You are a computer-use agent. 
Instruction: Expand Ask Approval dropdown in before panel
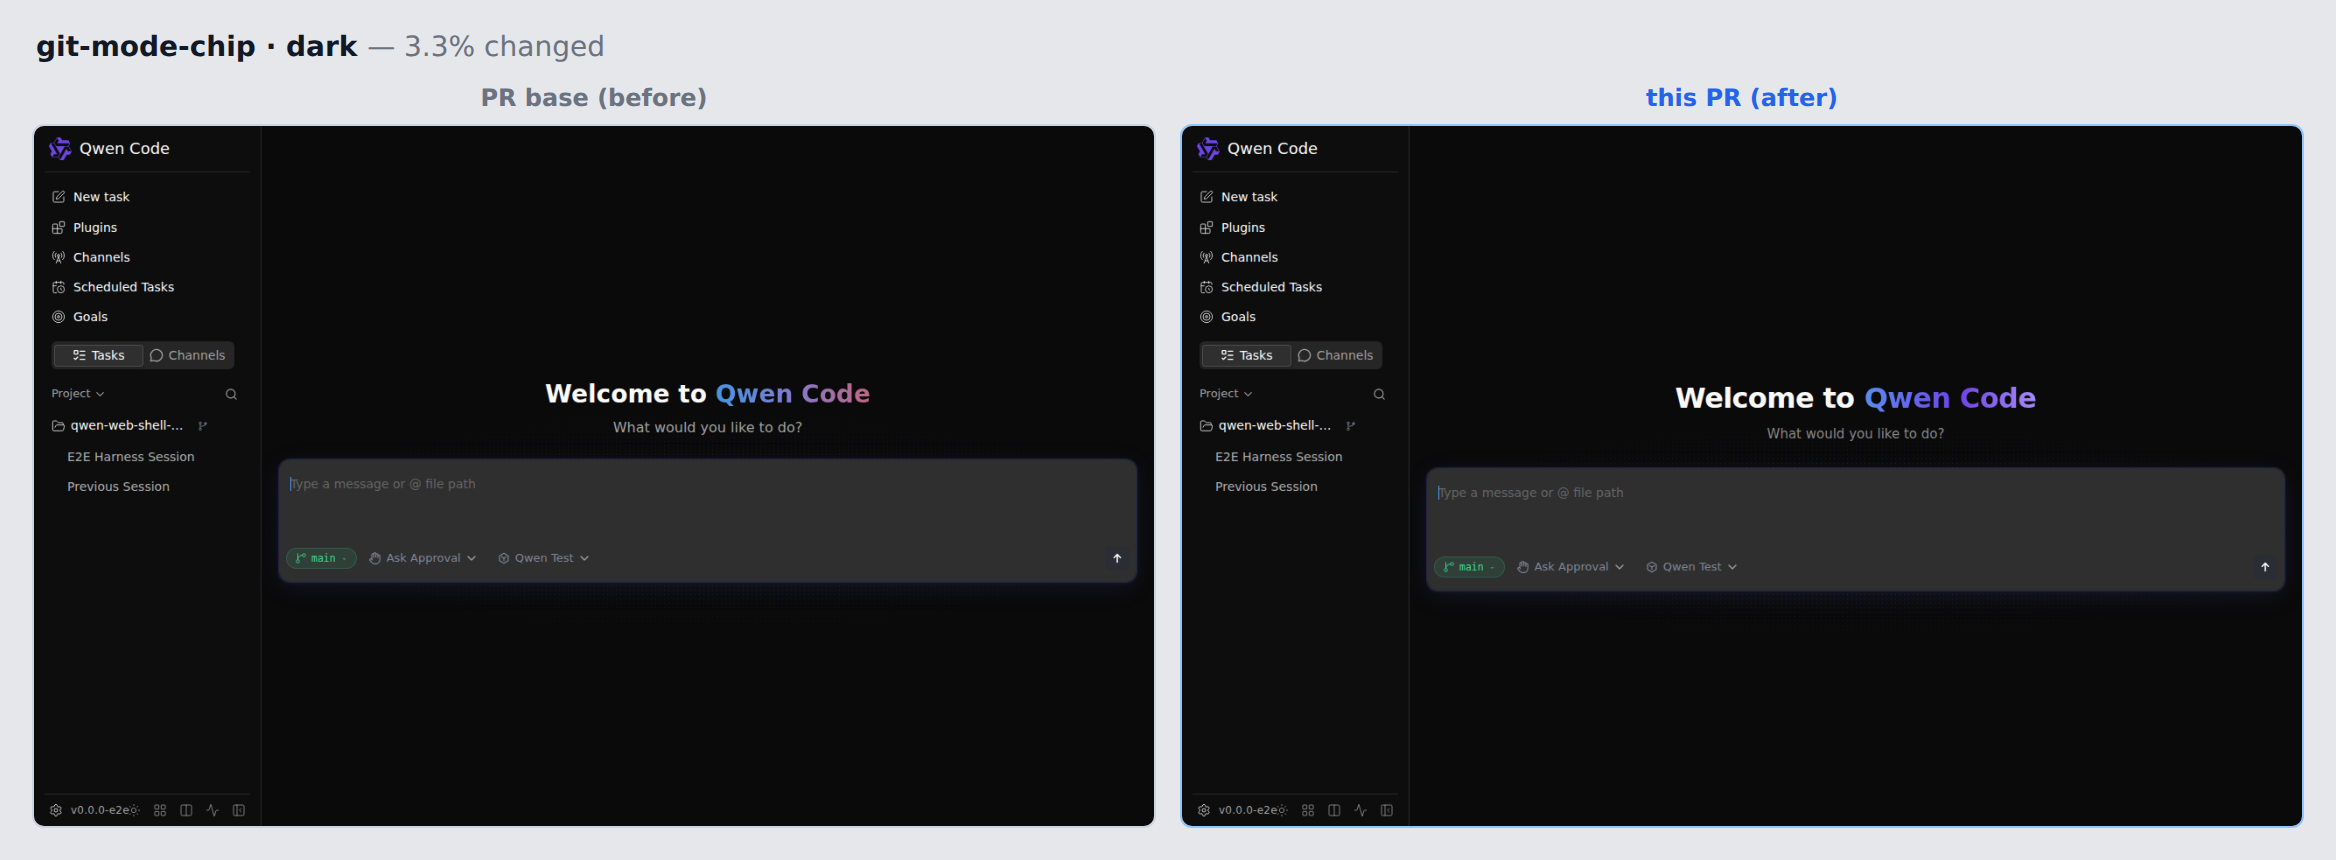point(423,558)
